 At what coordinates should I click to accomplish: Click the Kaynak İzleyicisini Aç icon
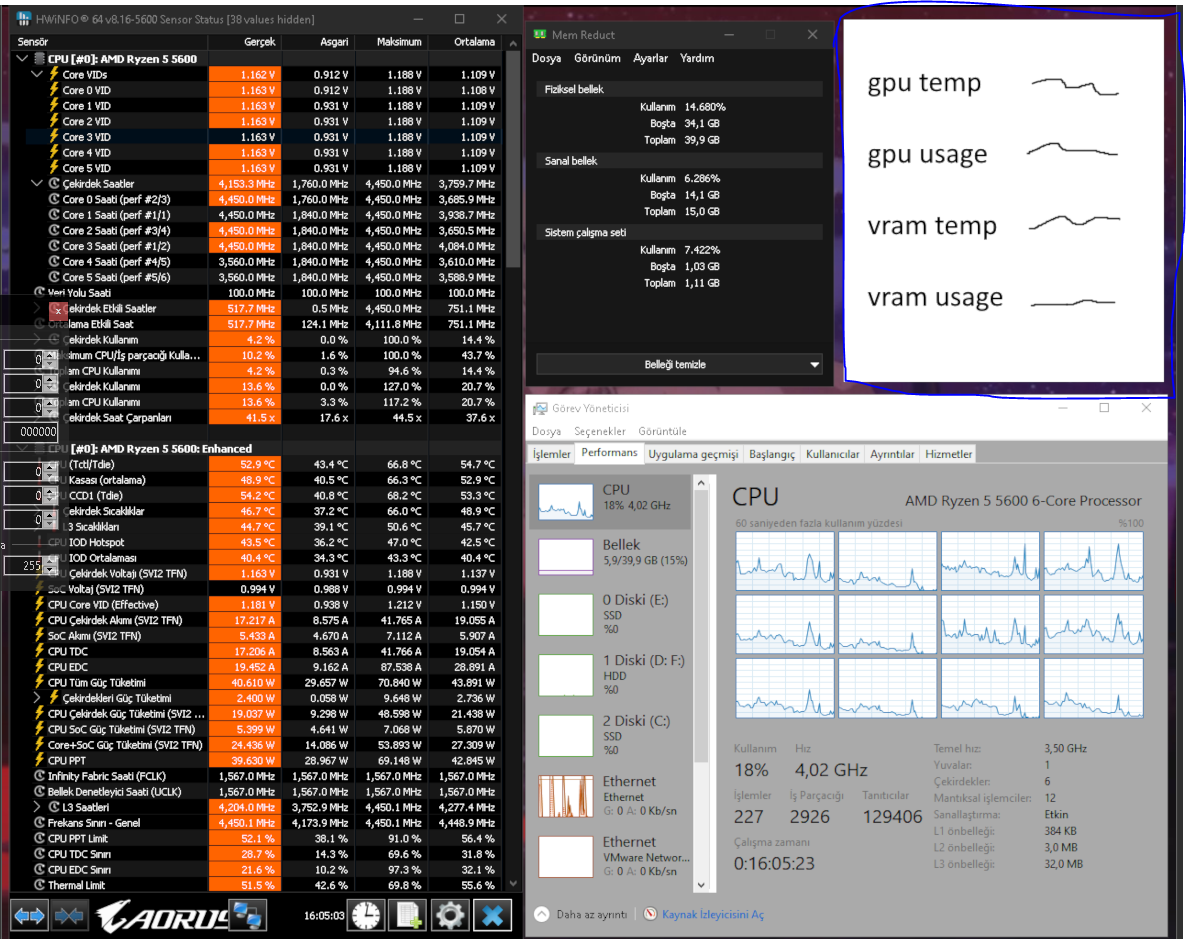(650, 914)
